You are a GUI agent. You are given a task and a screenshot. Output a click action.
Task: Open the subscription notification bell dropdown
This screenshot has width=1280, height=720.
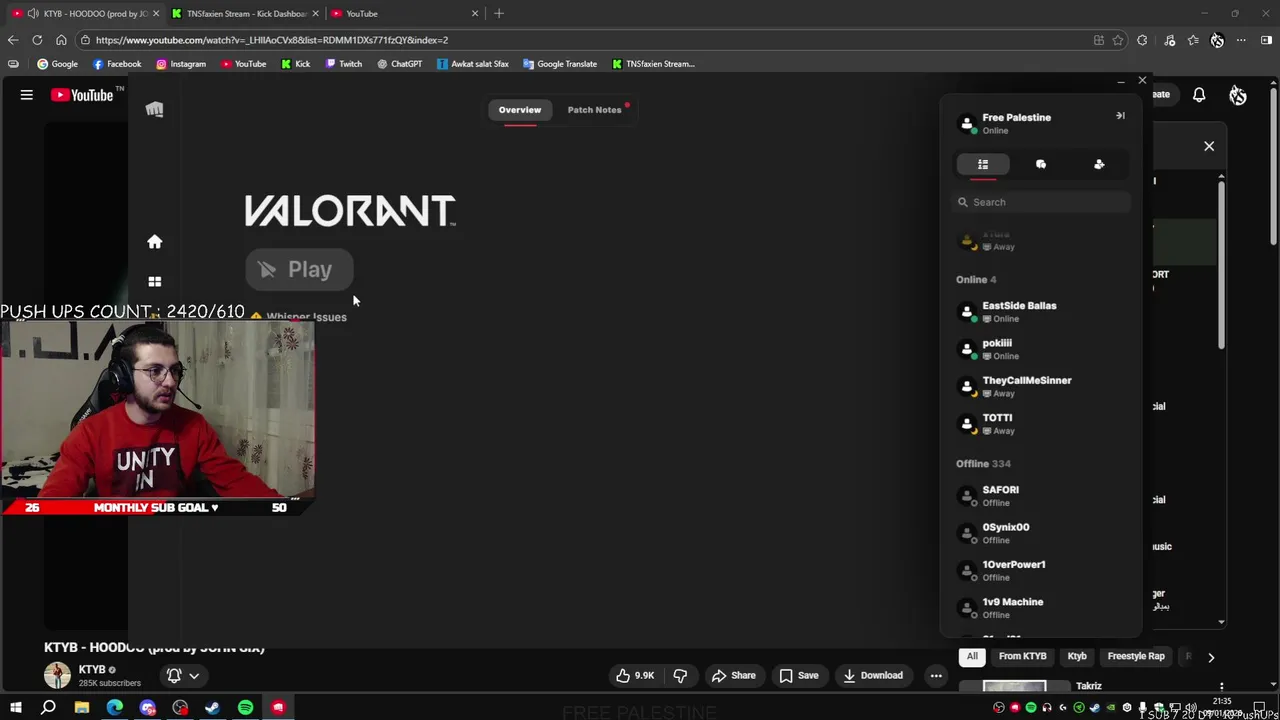click(x=183, y=676)
